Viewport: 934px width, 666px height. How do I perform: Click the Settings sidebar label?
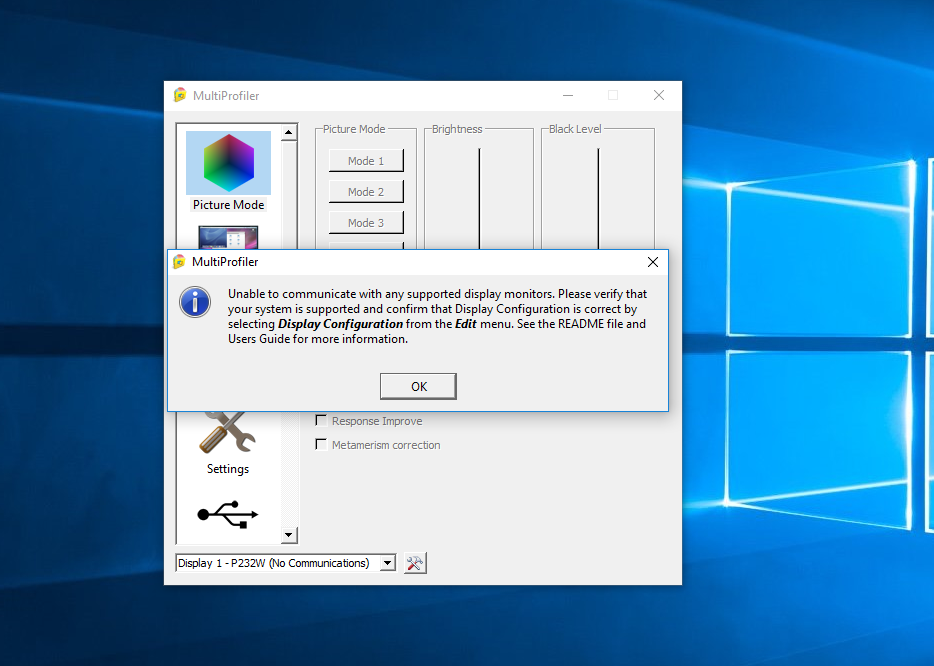point(228,469)
